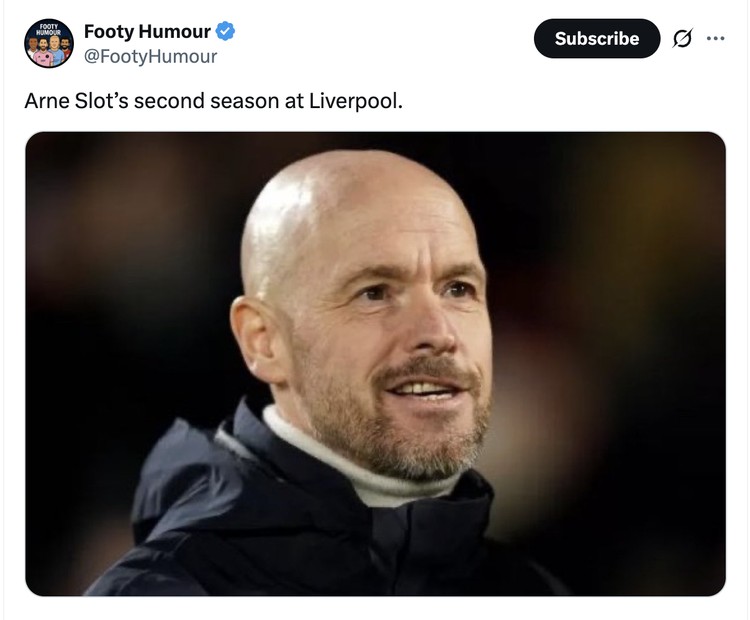Expand the post's ellipsis menu
Image resolution: width=750 pixels, height=620 pixels.
pyautogui.click(x=715, y=39)
